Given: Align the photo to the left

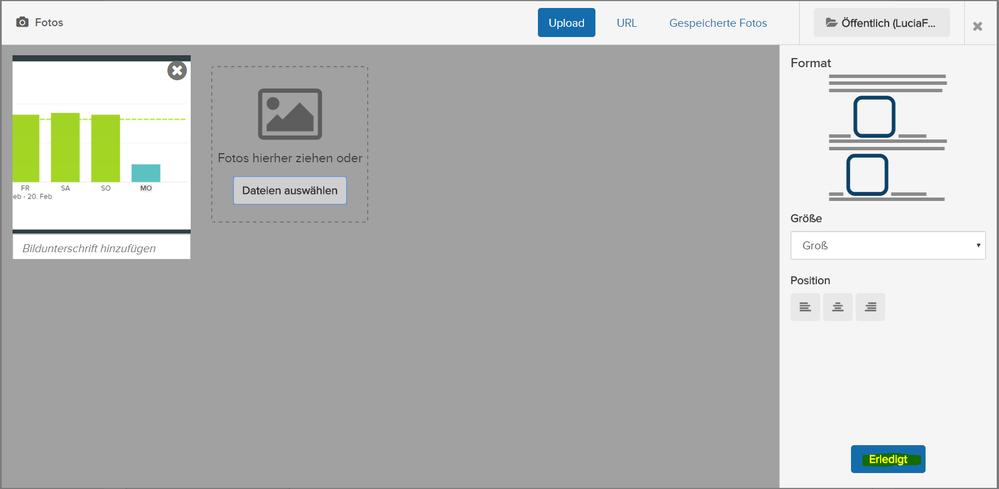Looking at the screenshot, I should [805, 307].
